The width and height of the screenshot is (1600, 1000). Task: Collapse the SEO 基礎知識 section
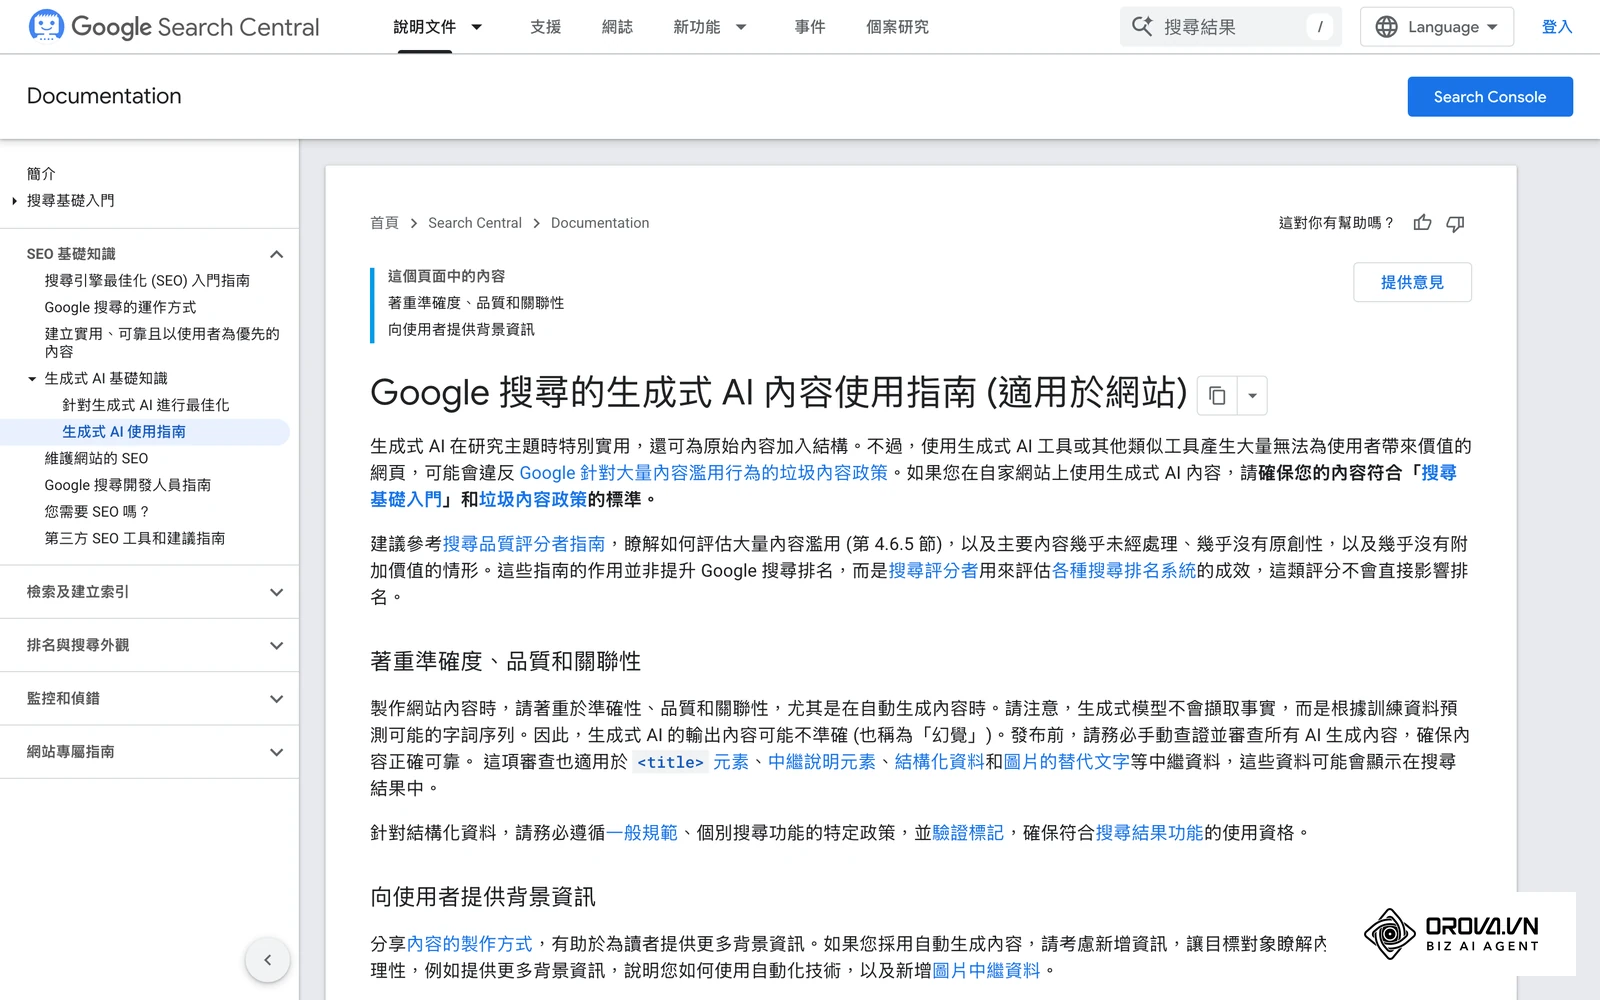(x=277, y=254)
